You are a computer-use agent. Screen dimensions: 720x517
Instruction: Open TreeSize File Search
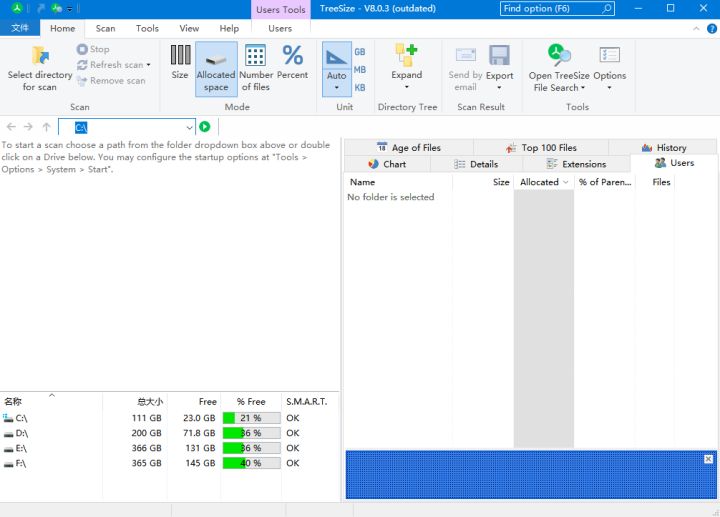coord(559,68)
